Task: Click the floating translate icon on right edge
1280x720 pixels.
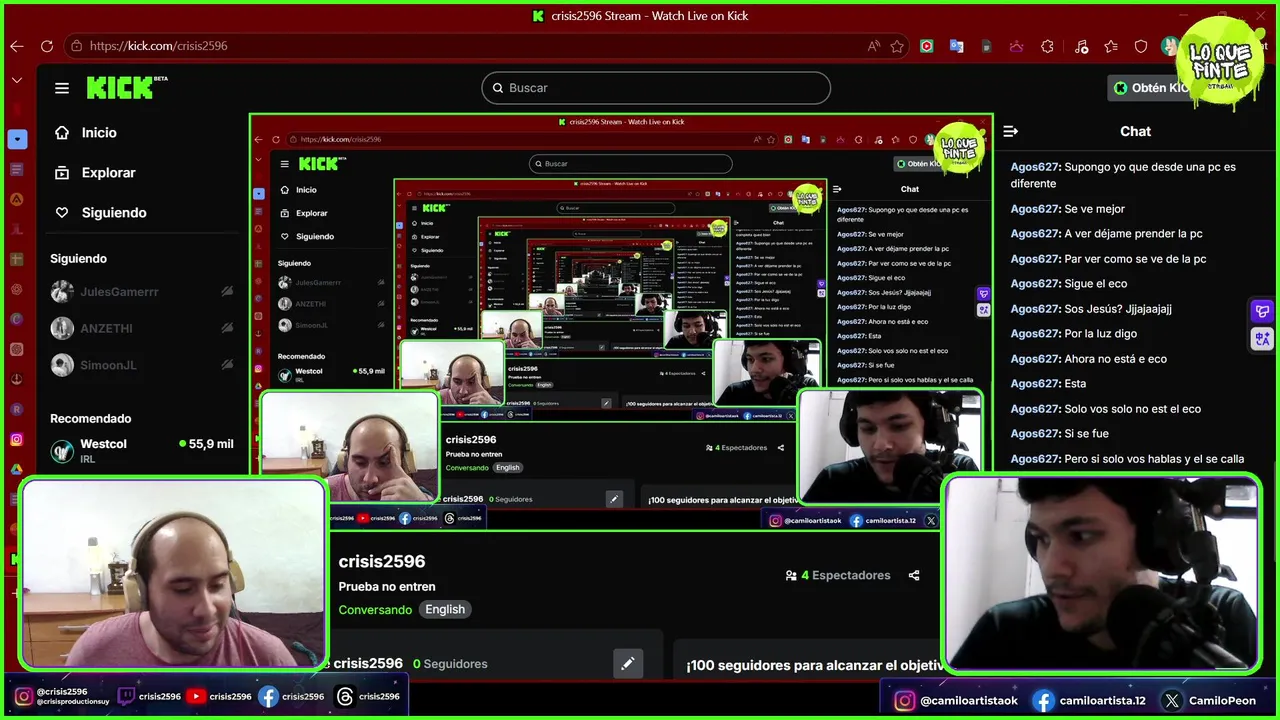Action: click(x=1262, y=339)
